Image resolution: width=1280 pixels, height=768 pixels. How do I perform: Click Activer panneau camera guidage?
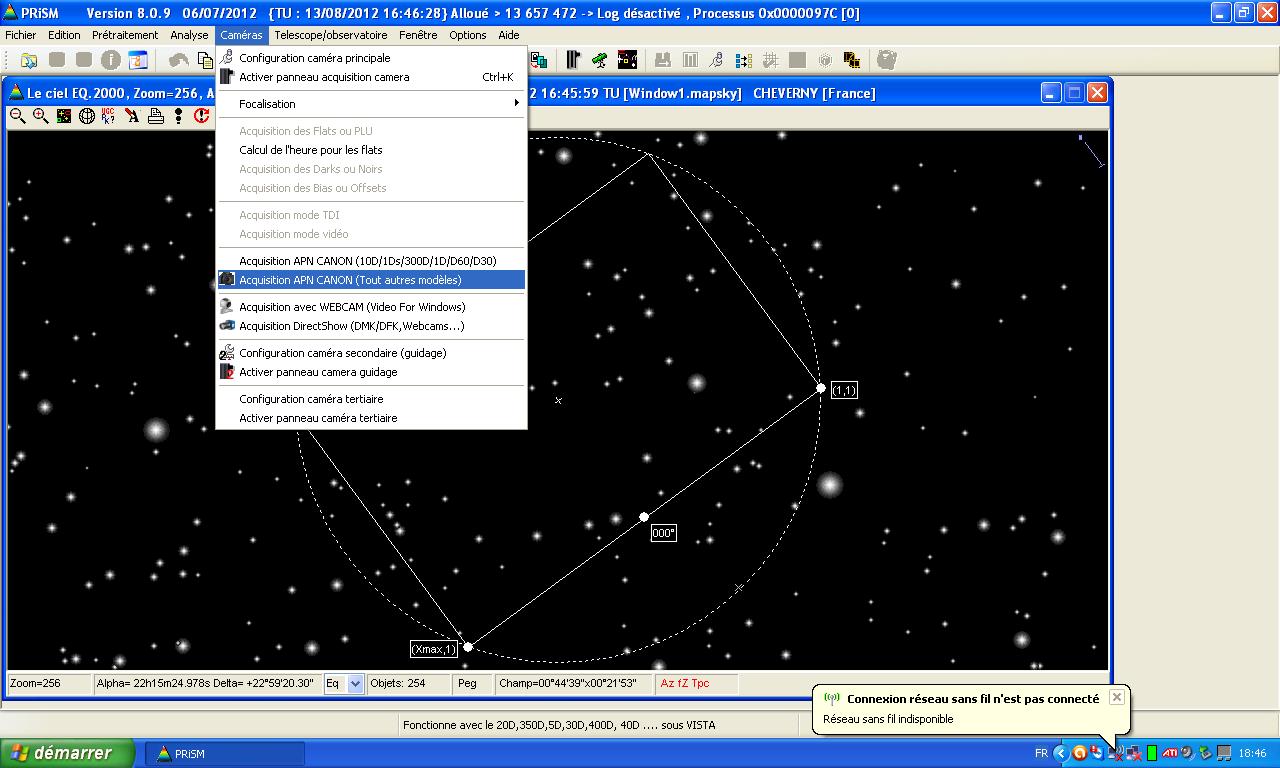pos(318,372)
